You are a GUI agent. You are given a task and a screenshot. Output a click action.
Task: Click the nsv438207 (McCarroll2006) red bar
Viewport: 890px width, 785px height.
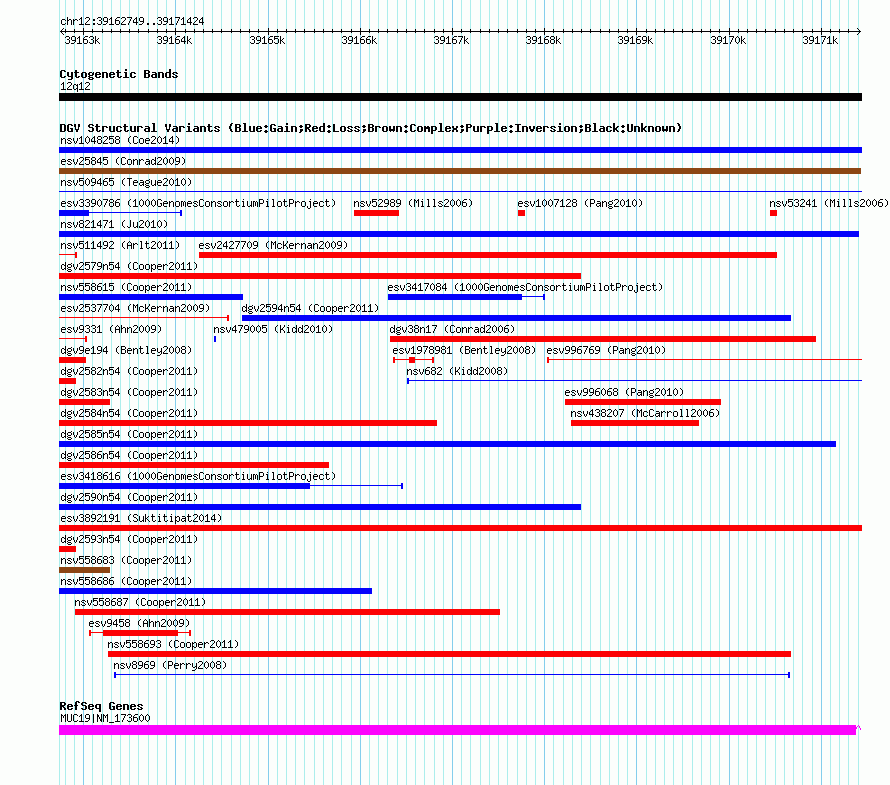pos(635,423)
